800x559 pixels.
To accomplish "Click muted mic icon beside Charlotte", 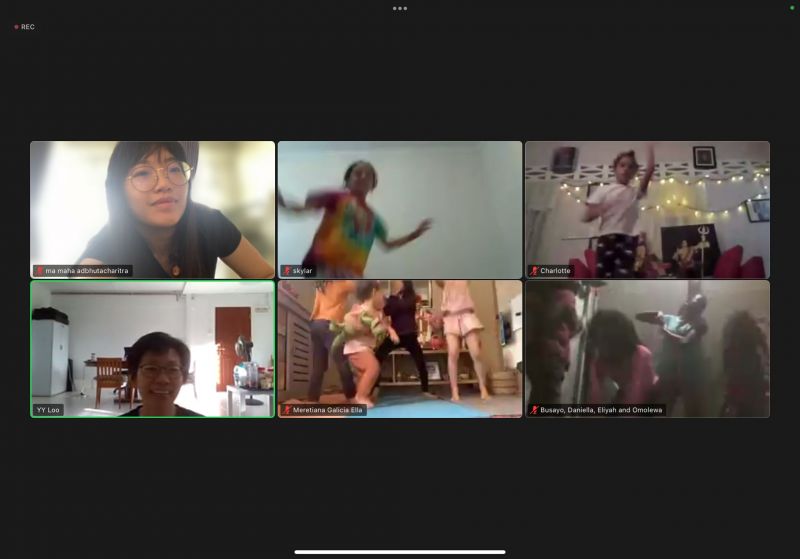I will [x=534, y=271].
